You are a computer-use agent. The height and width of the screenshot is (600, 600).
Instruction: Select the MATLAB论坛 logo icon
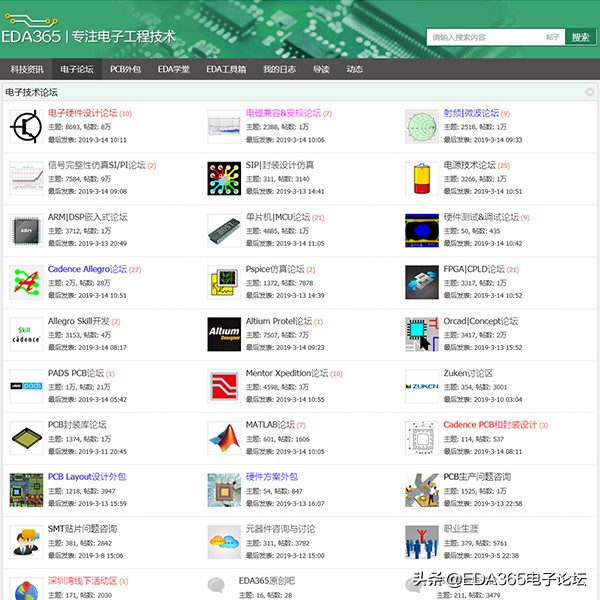[223, 438]
